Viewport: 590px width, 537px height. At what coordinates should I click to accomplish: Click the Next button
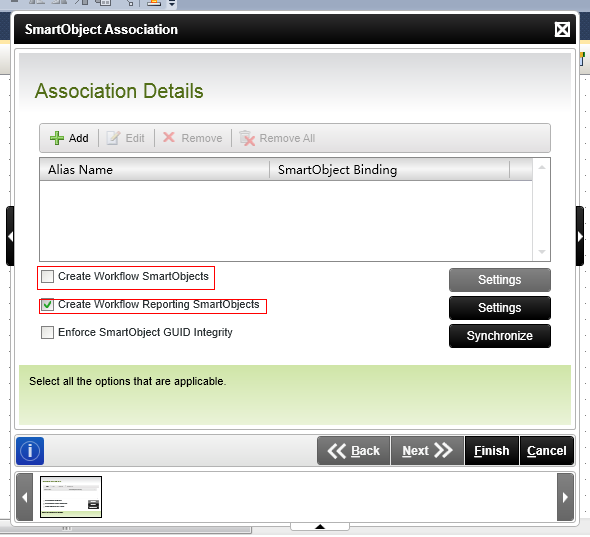point(427,451)
